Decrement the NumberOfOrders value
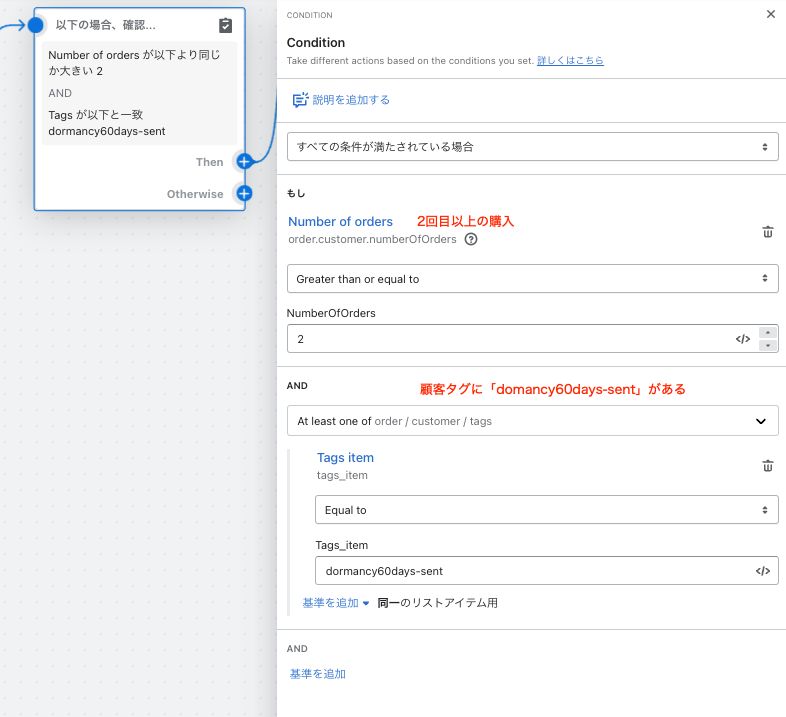786x717 pixels. (x=767, y=345)
